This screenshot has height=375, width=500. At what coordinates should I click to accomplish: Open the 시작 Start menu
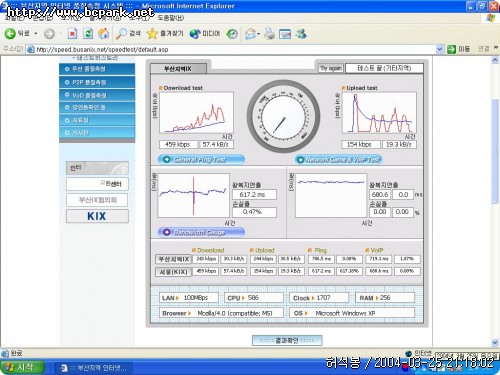click(x=22, y=367)
